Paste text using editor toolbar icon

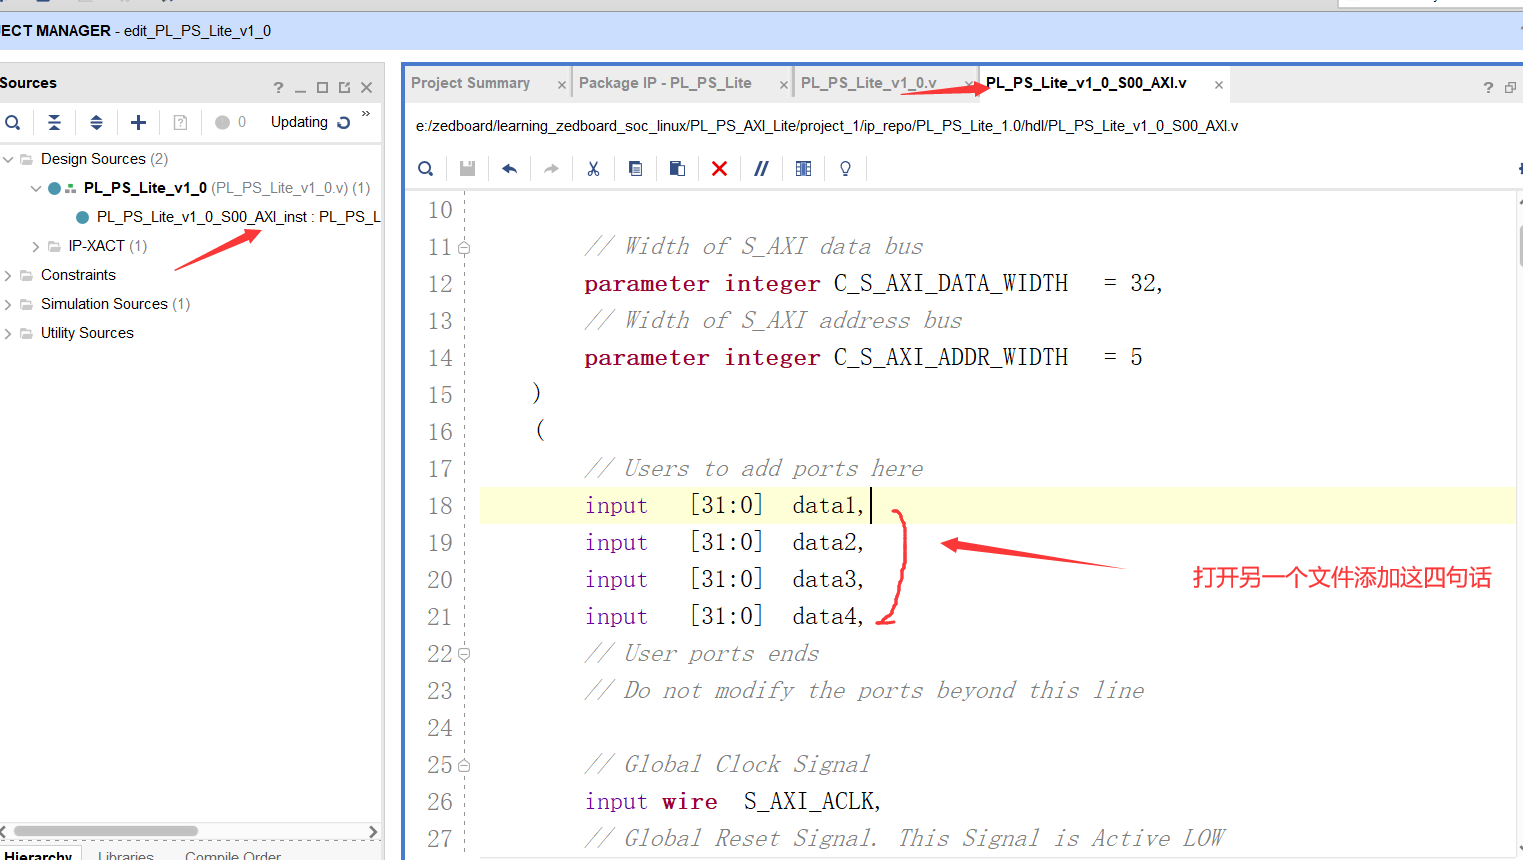[677, 168]
